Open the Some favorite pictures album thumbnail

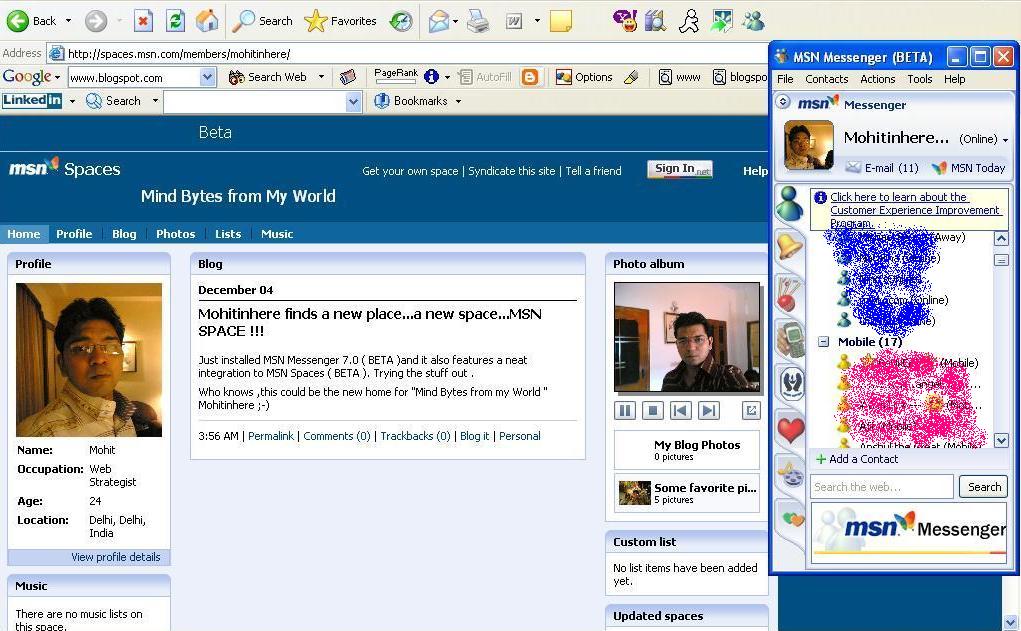click(635, 493)
